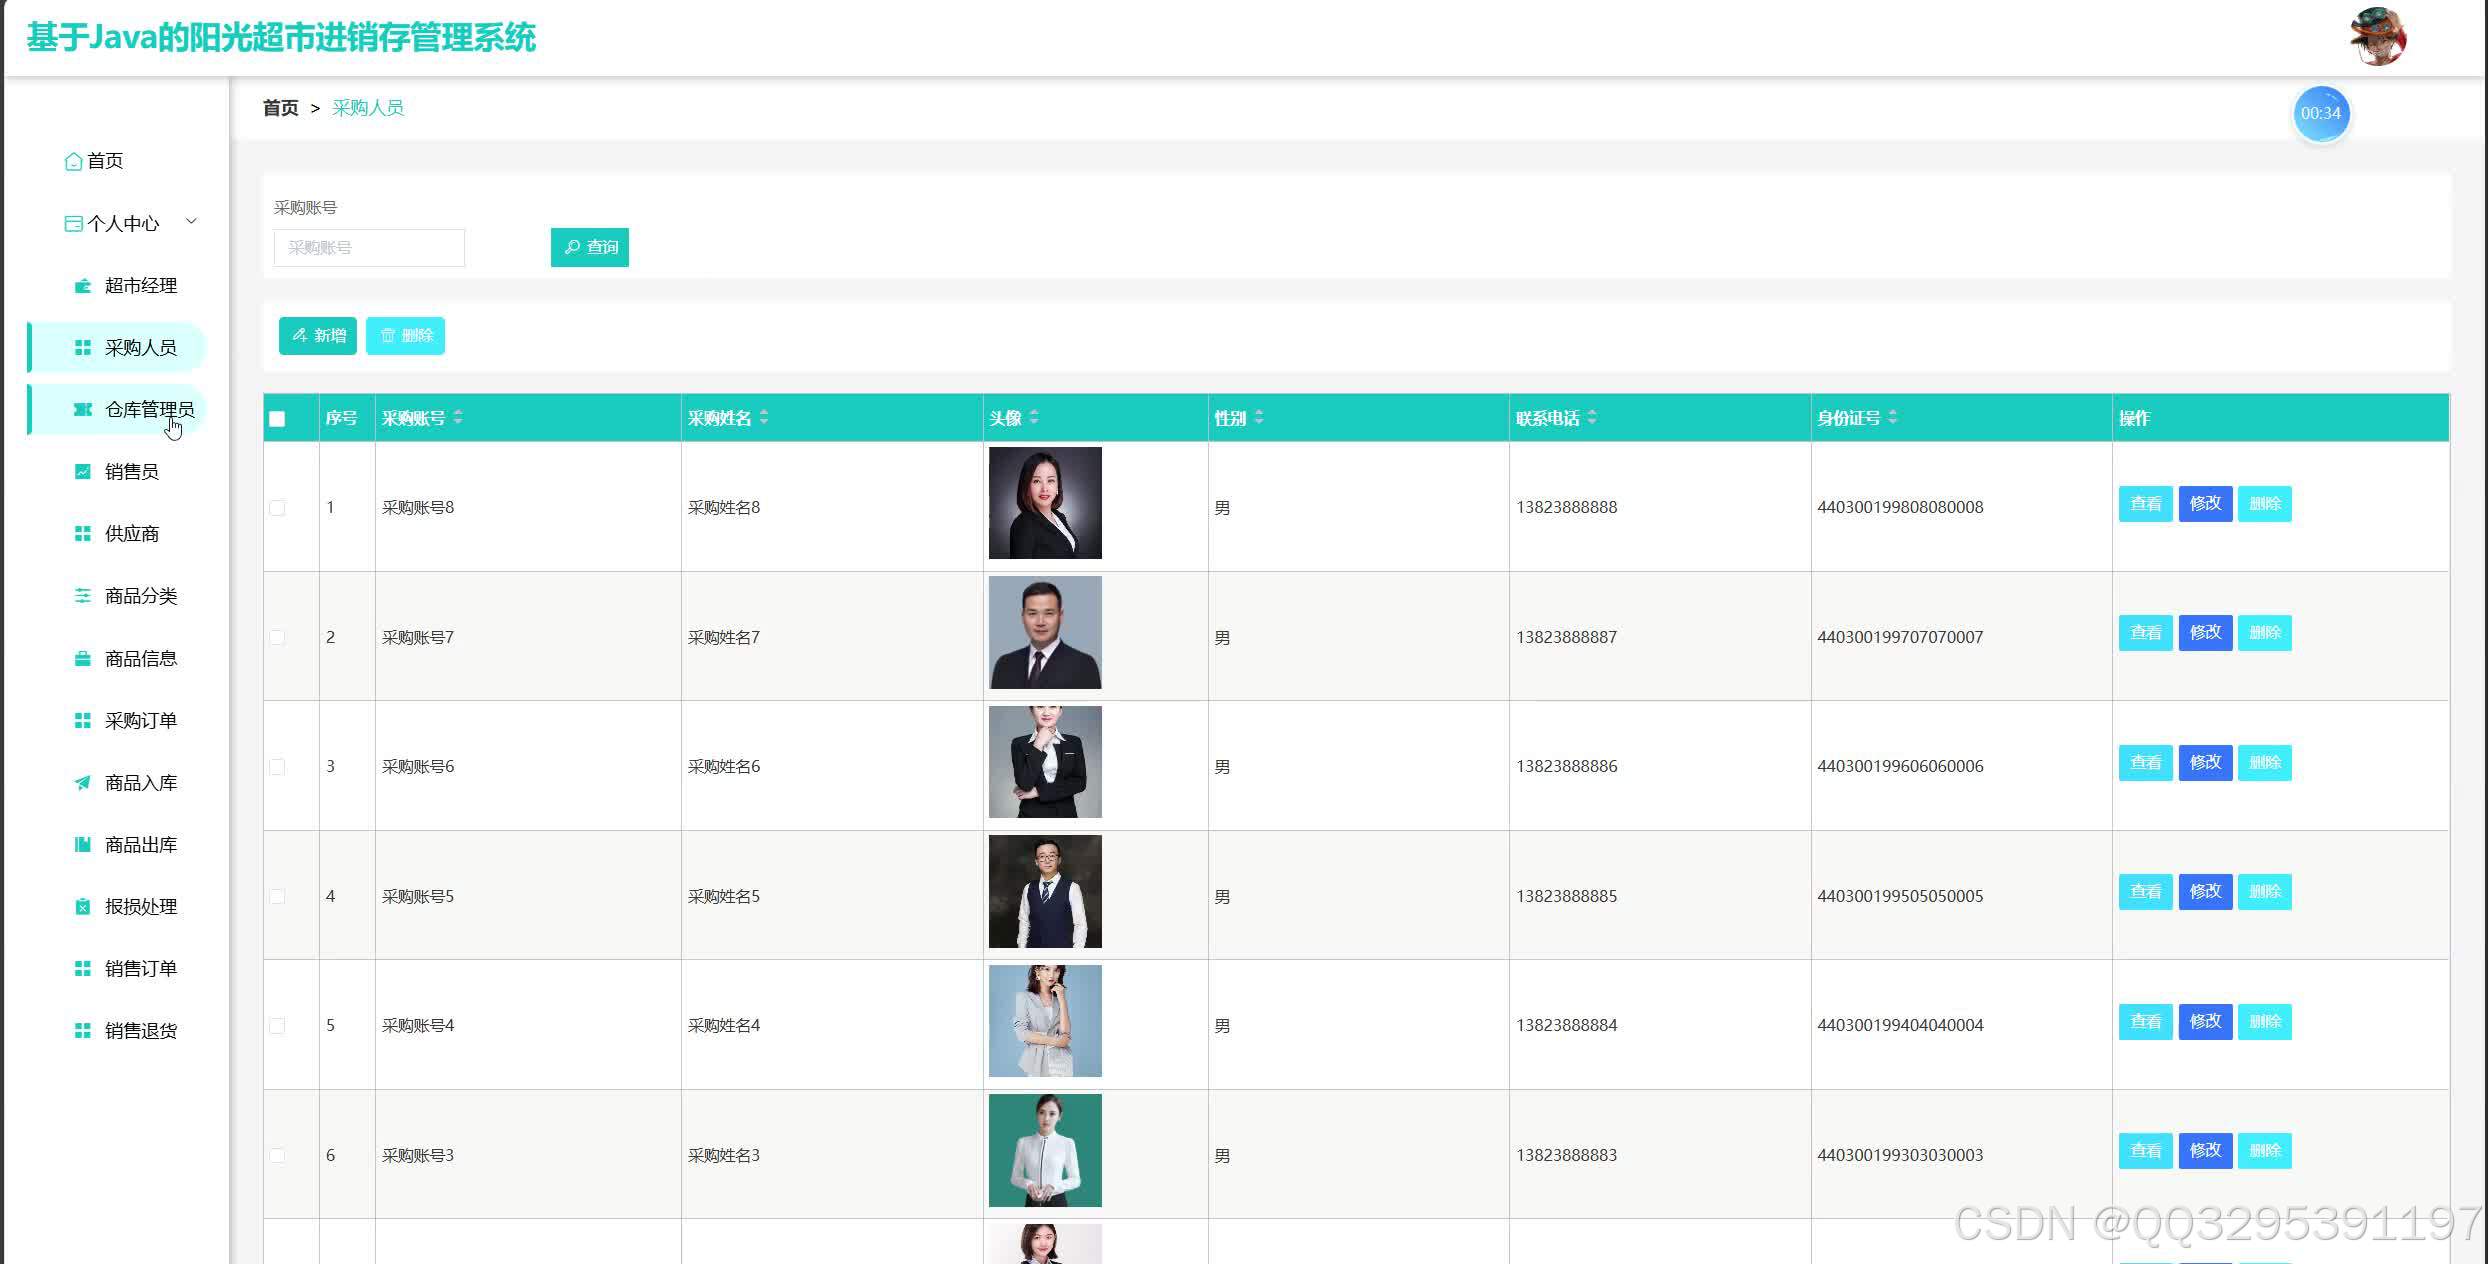Sort by the 采购姓名 column arrows
Viewport: 2488px width, 1264px height.
(764, 418)
